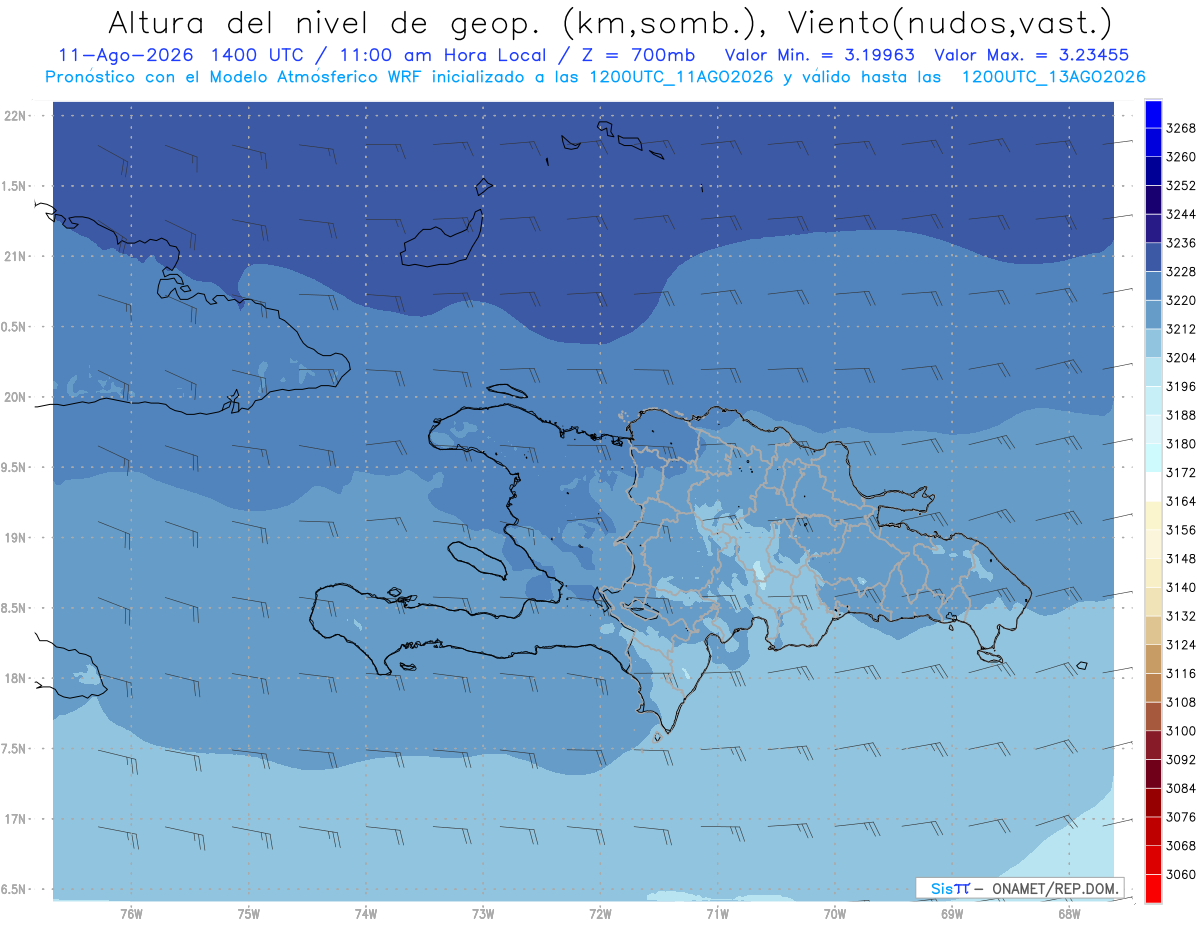Click the '0.5N' latitude axis label
Viewport: 1200px width, 927px height.
point(15,327)
